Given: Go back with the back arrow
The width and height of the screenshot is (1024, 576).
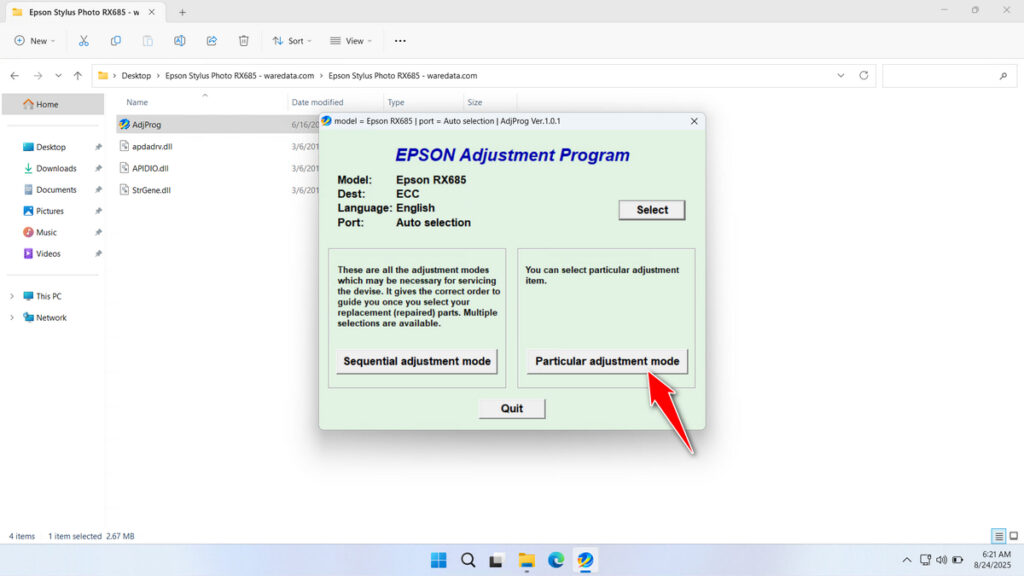Looking at the screenshot, I should (x=14, y=76).
